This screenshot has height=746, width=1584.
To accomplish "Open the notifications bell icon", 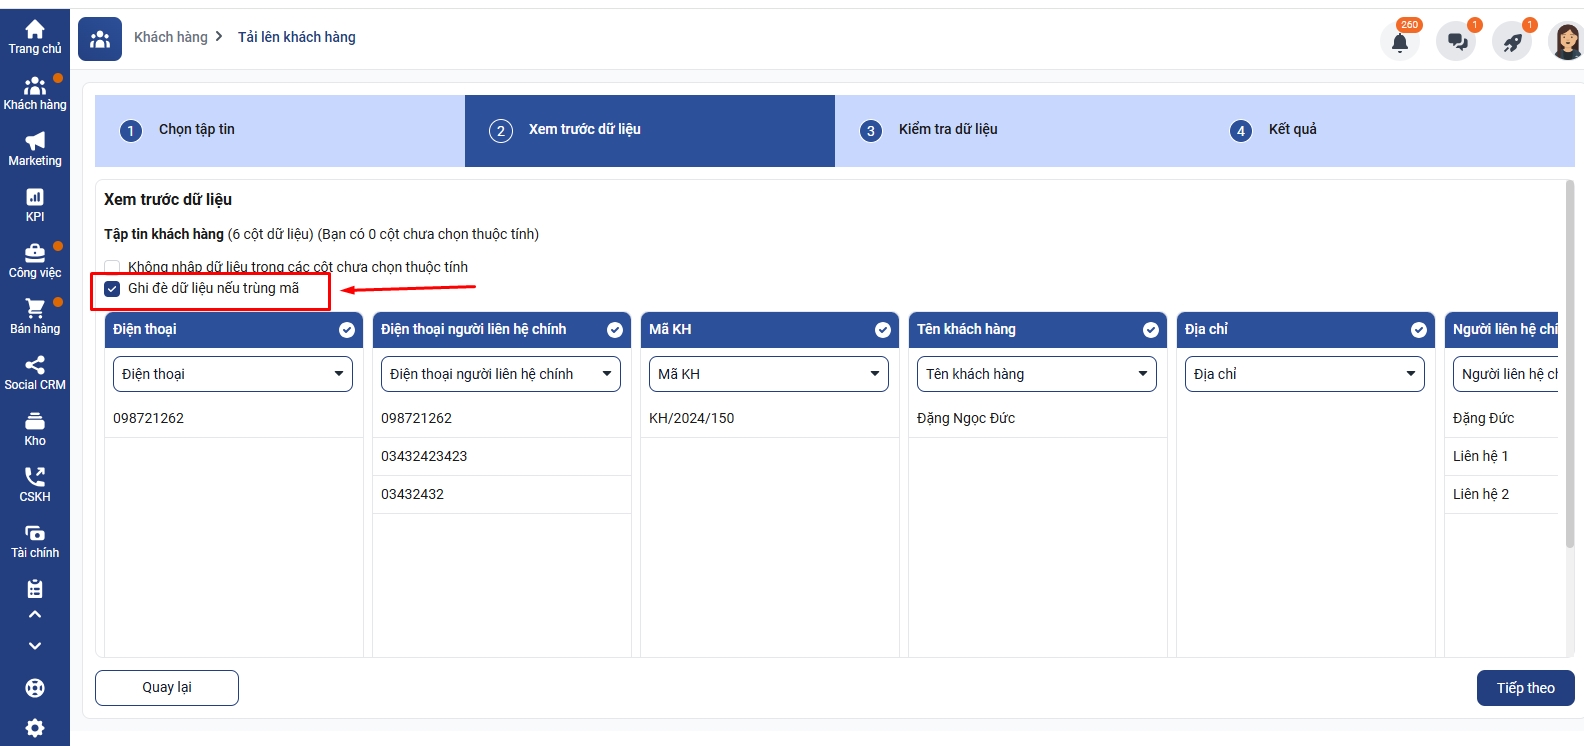I will (1400, 42).
